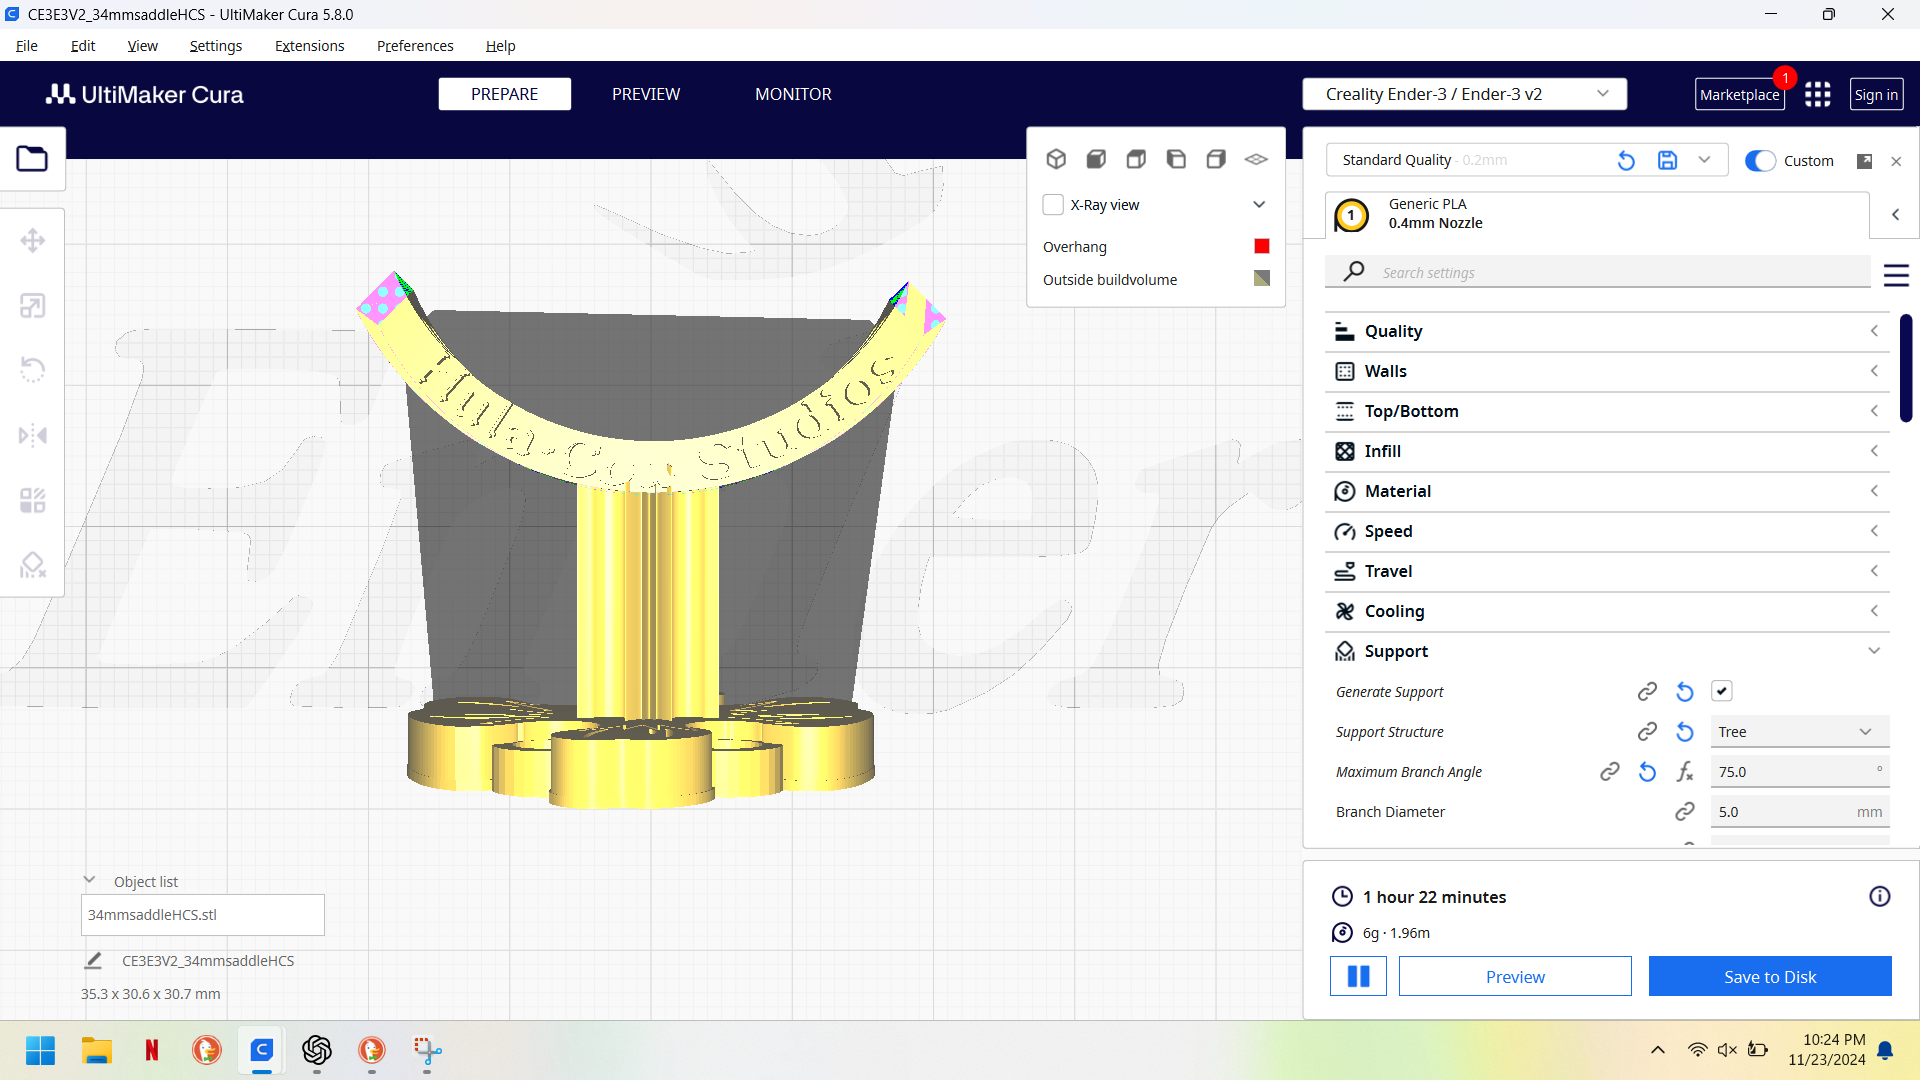Toggle the X-Ray view checkbox

[x=1053, y=205]
